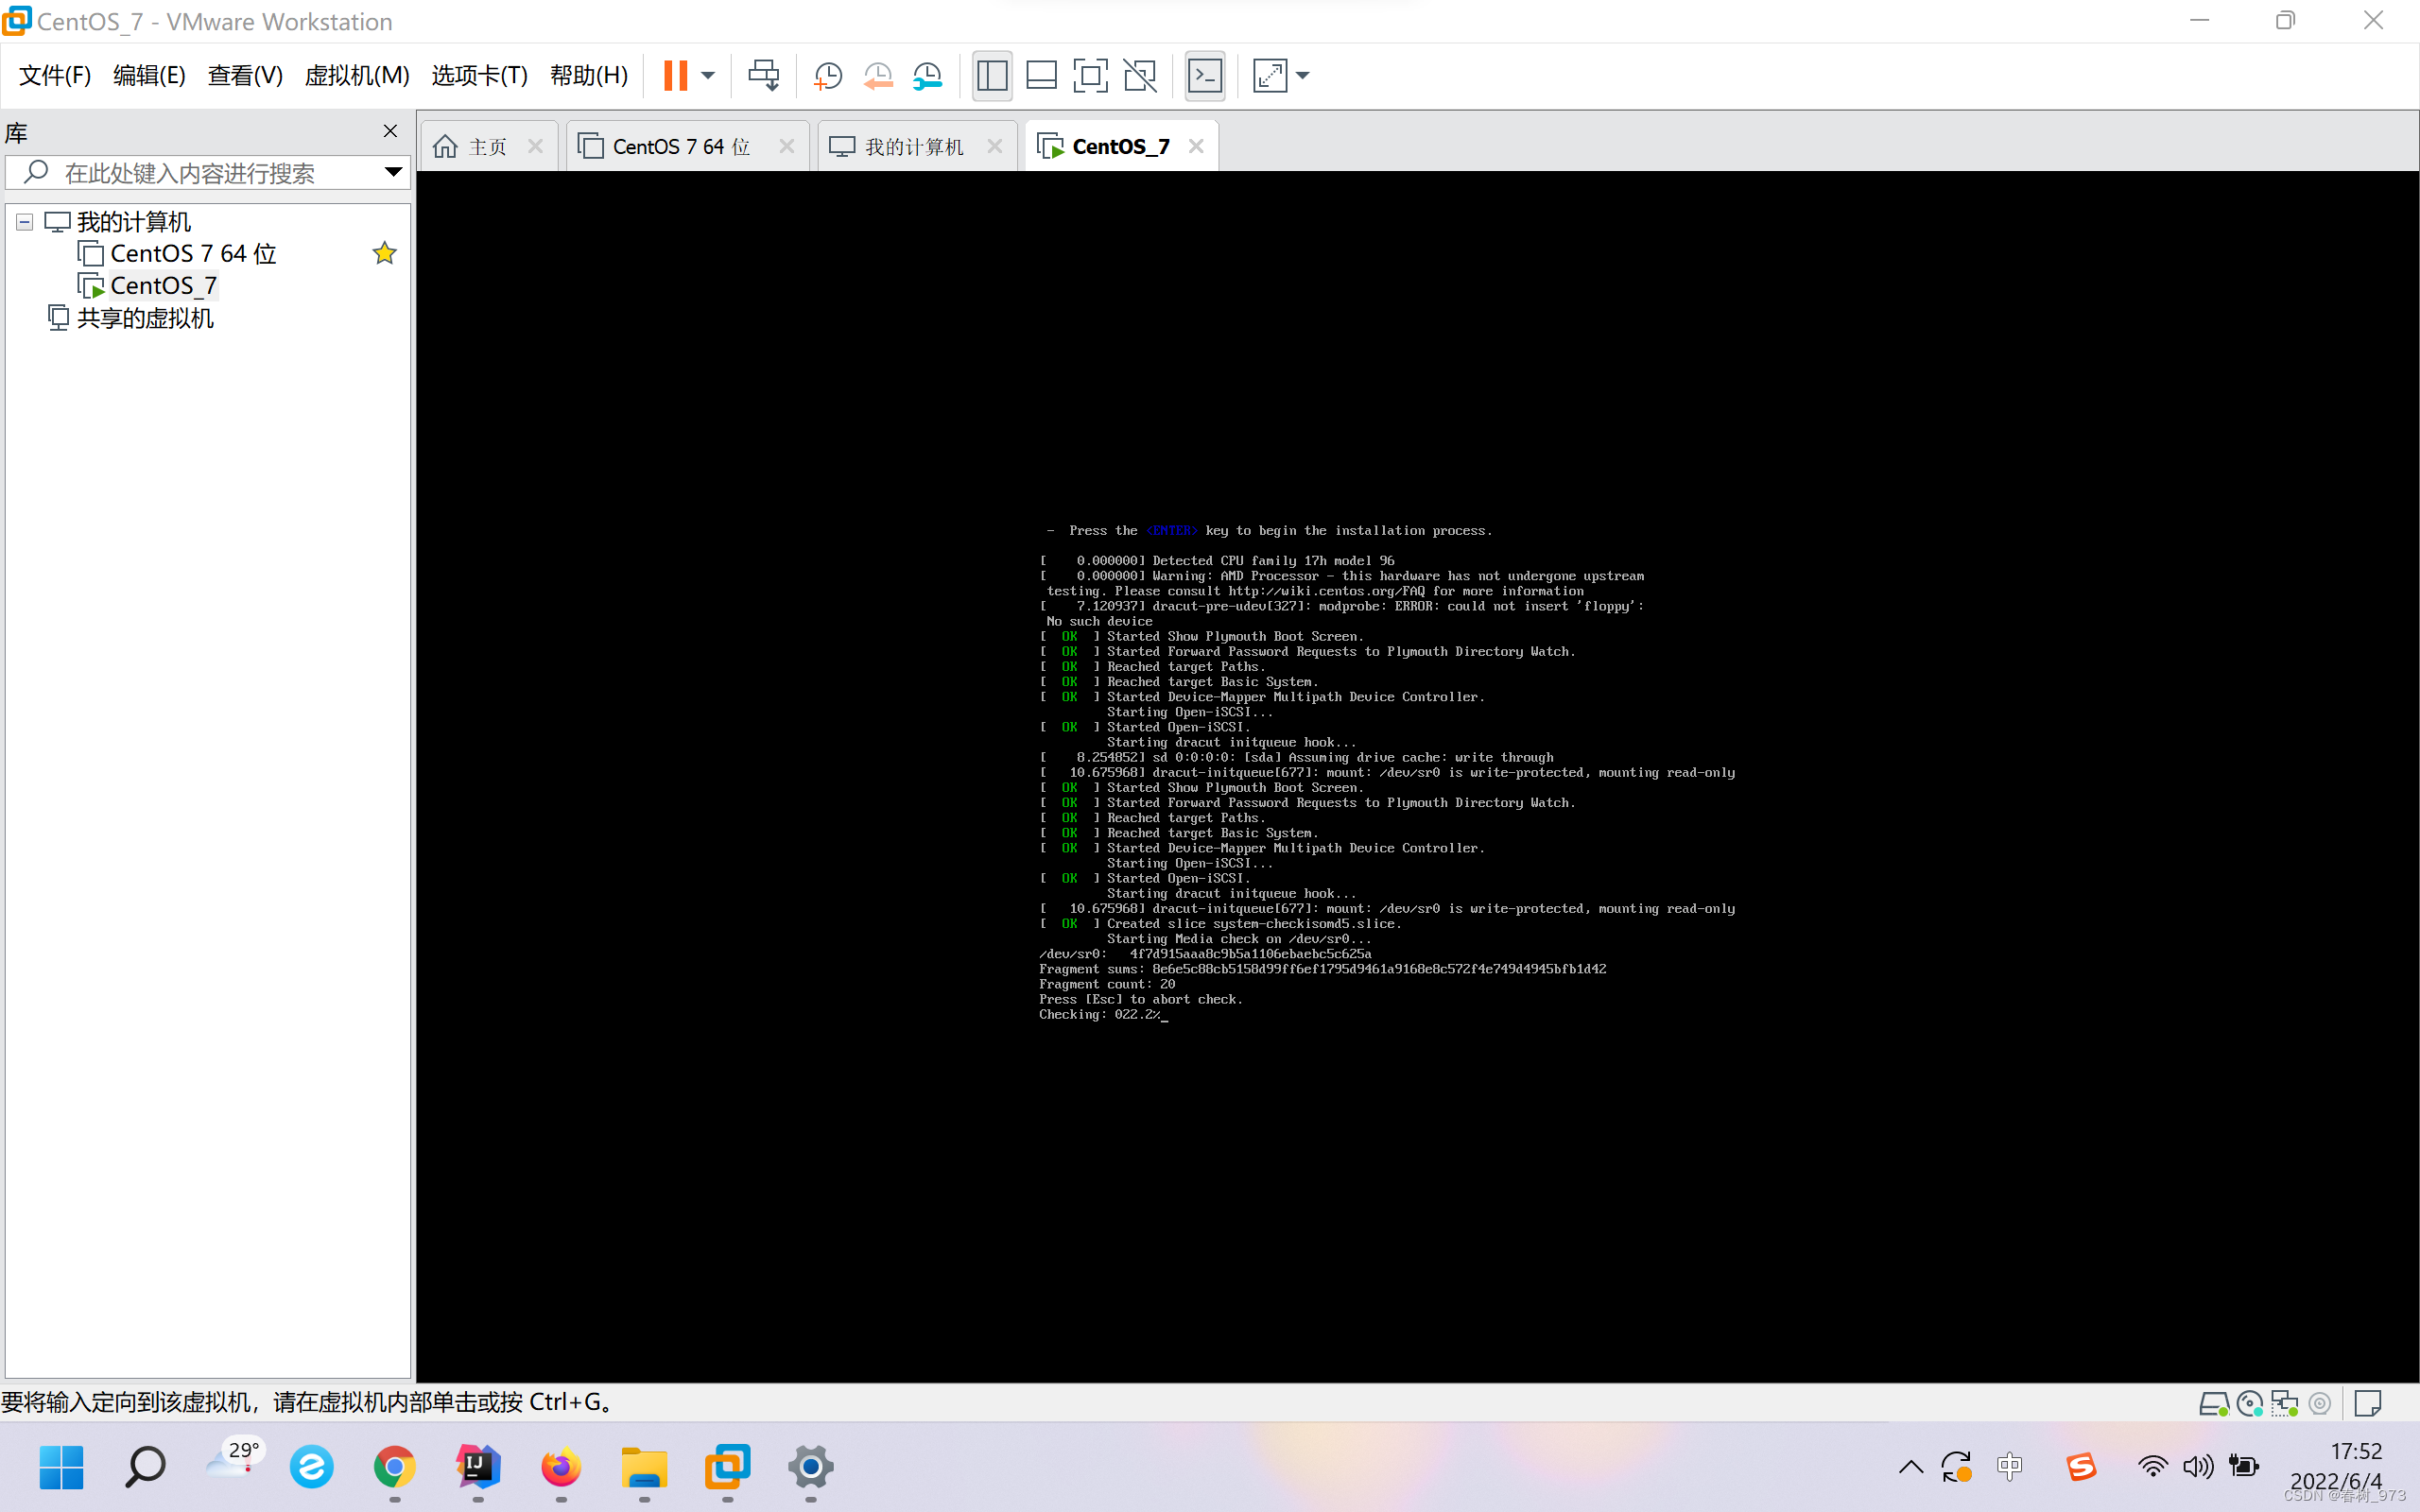Image resolution: width=2420 pixels, height=1512 pixels.
Task: Switch to the CentOS 7 64 位 tab
Action: 680,147
